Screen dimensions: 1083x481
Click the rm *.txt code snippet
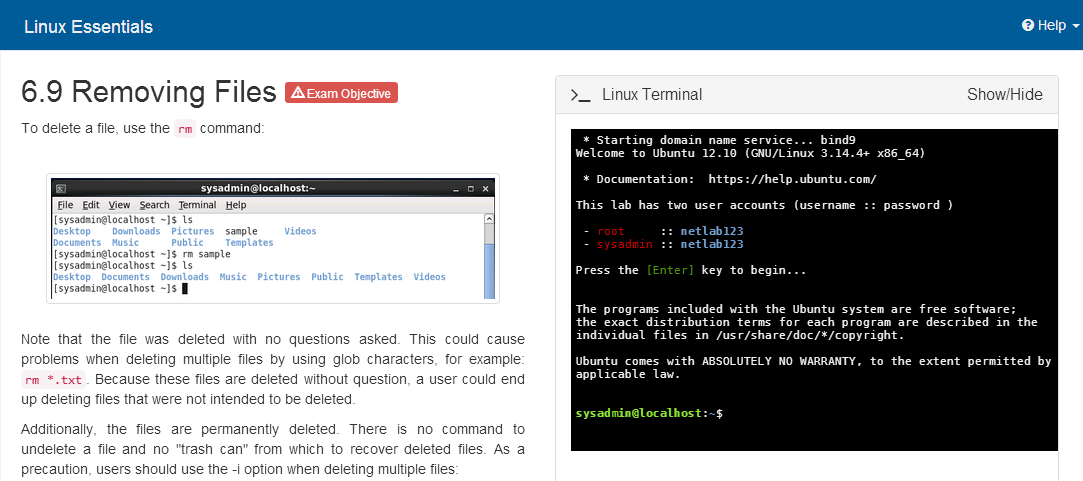click(53, 379)
